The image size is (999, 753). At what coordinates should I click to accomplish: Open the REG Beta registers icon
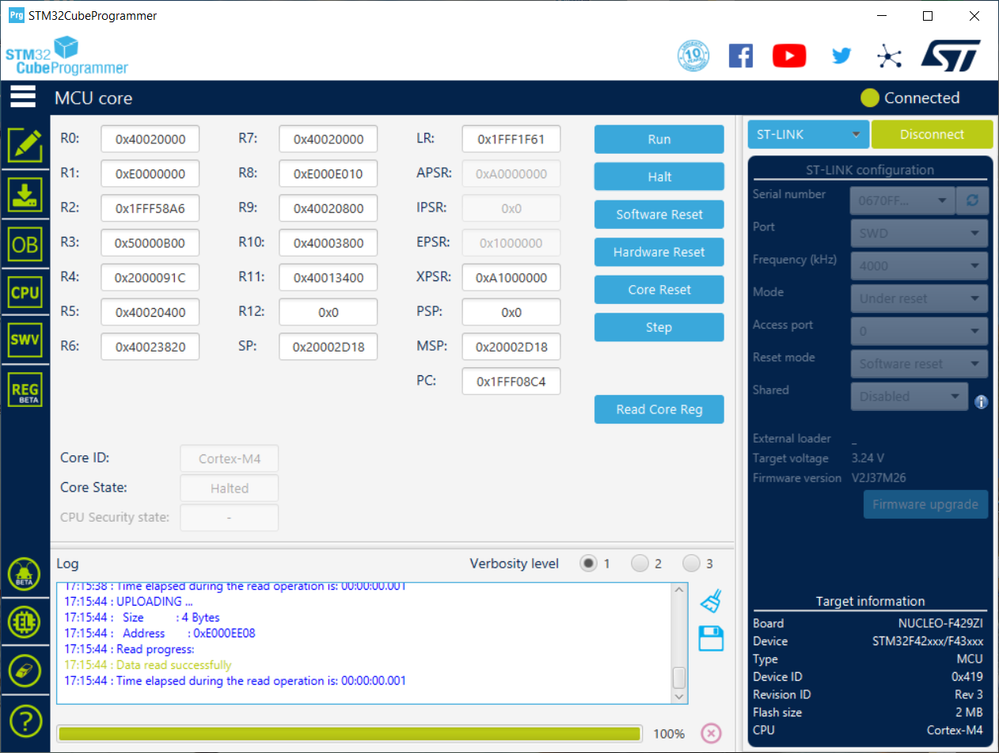click(x=25, y=389)
